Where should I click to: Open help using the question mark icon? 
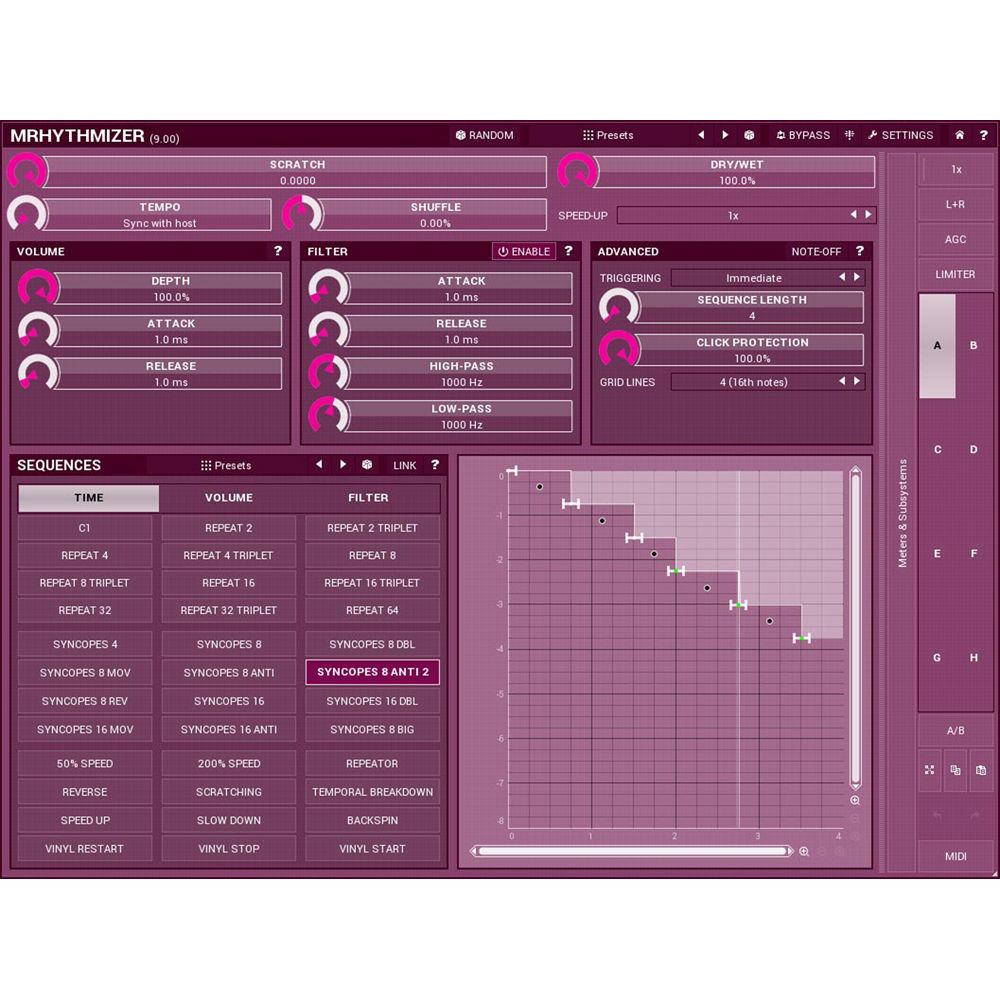[x=984, y=135]
